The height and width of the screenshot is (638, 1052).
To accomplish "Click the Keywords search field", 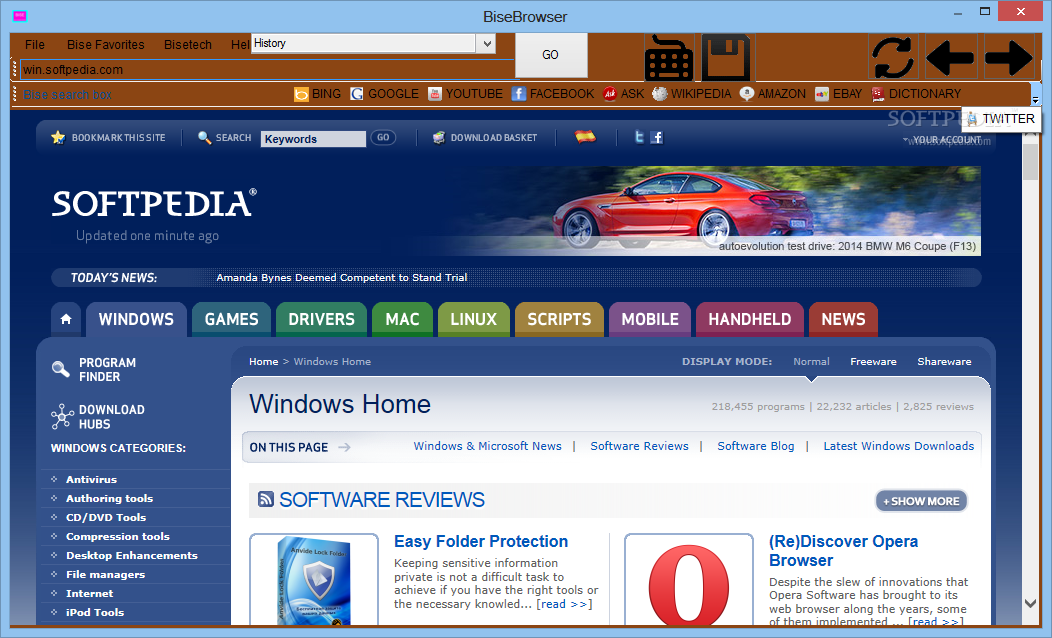I will 313,139.
